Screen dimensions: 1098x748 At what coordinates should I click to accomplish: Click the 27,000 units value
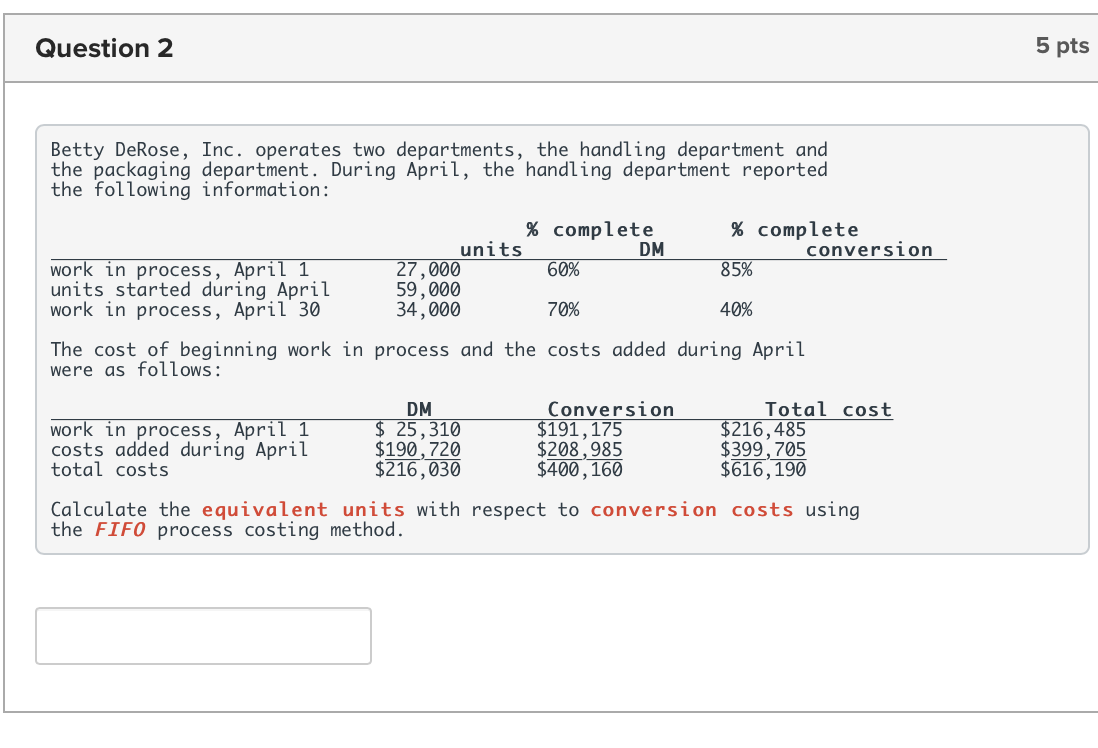pos(428,270)
